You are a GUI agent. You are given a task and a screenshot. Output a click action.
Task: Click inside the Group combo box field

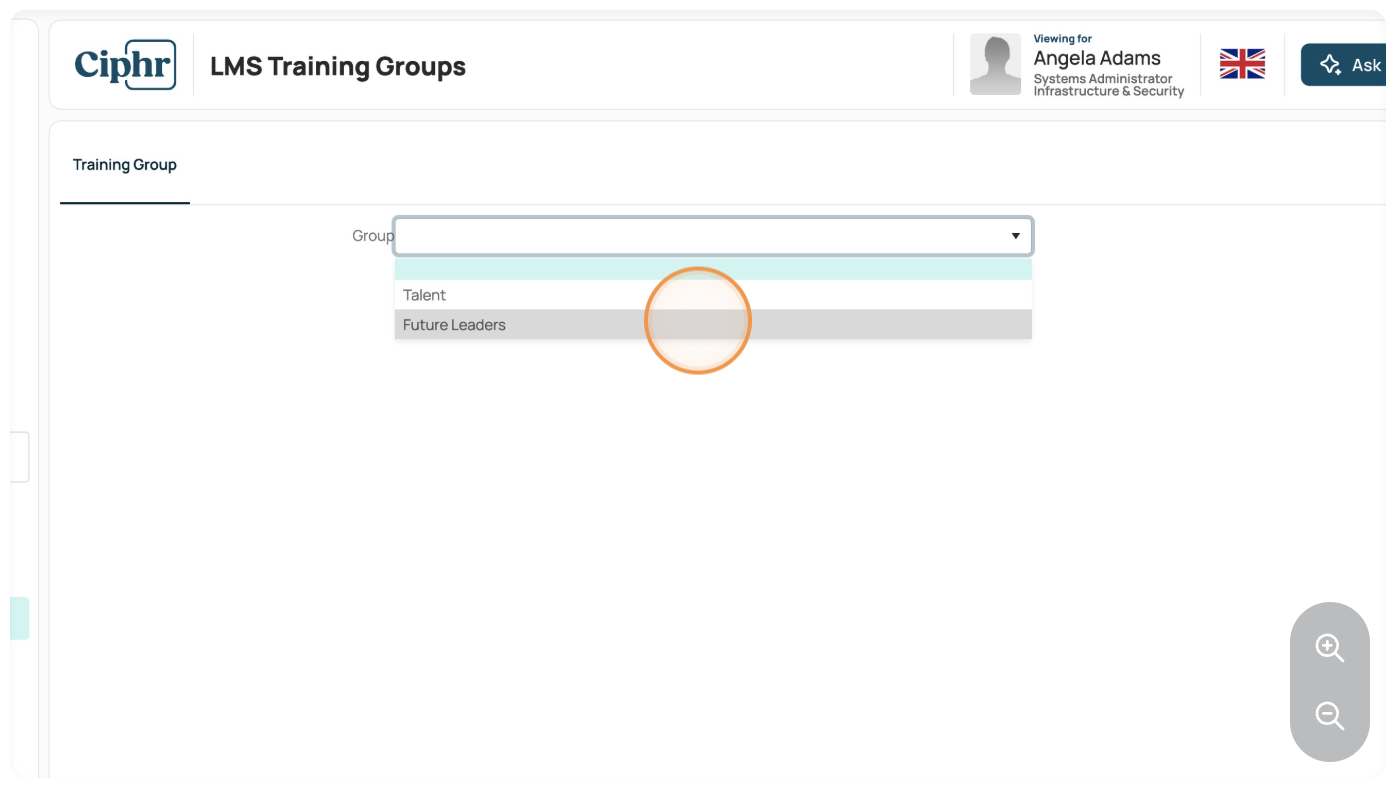tap(713, 236)
